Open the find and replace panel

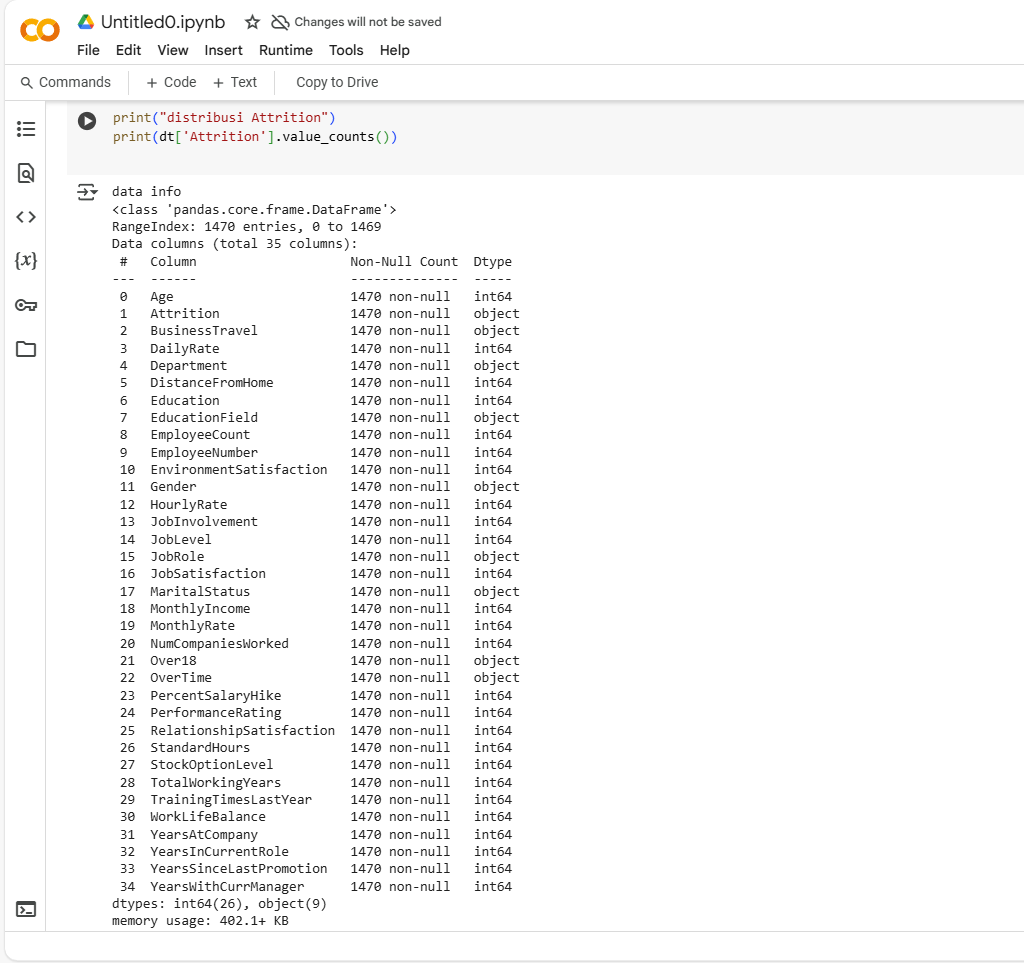tap(25, 172)
